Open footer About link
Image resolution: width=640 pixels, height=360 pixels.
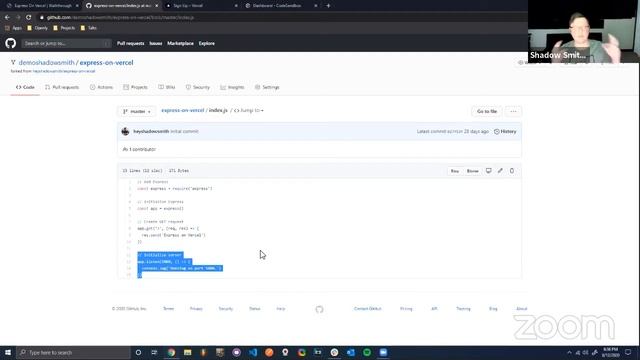(x=522, y=309)
